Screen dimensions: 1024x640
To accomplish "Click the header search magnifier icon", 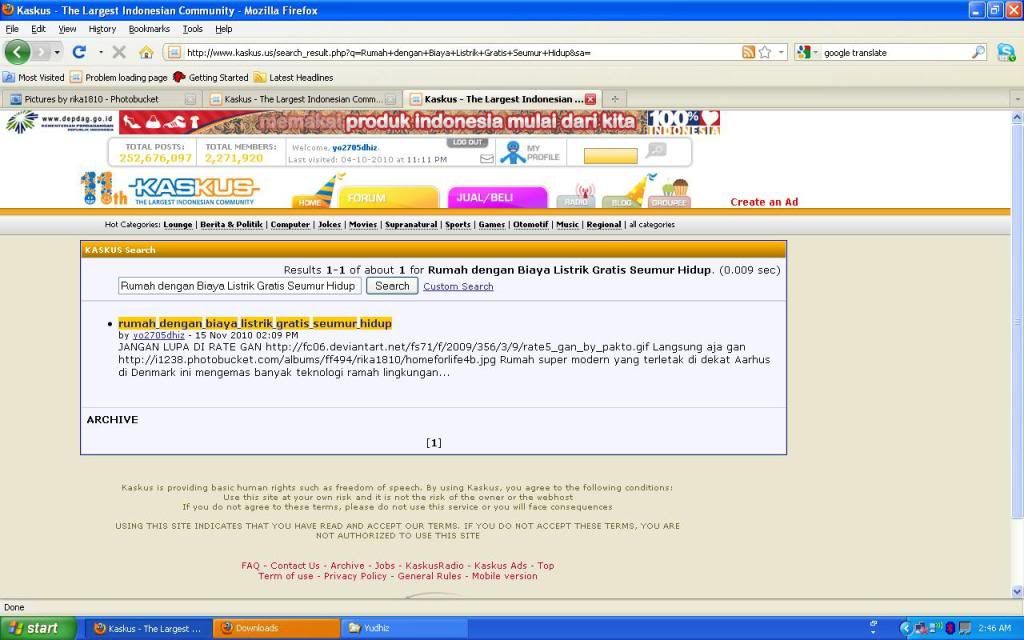I will [x=656, y=151].
